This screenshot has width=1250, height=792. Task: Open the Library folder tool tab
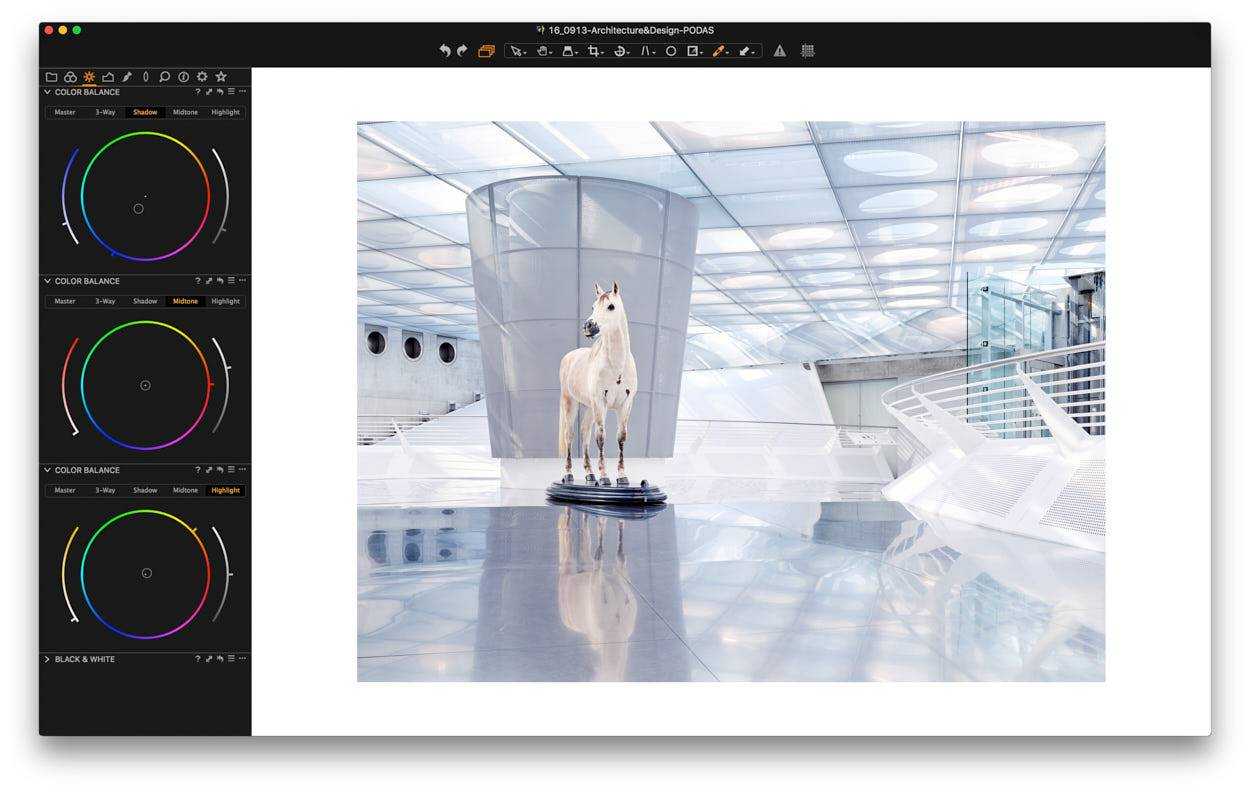tap(52, 77)
